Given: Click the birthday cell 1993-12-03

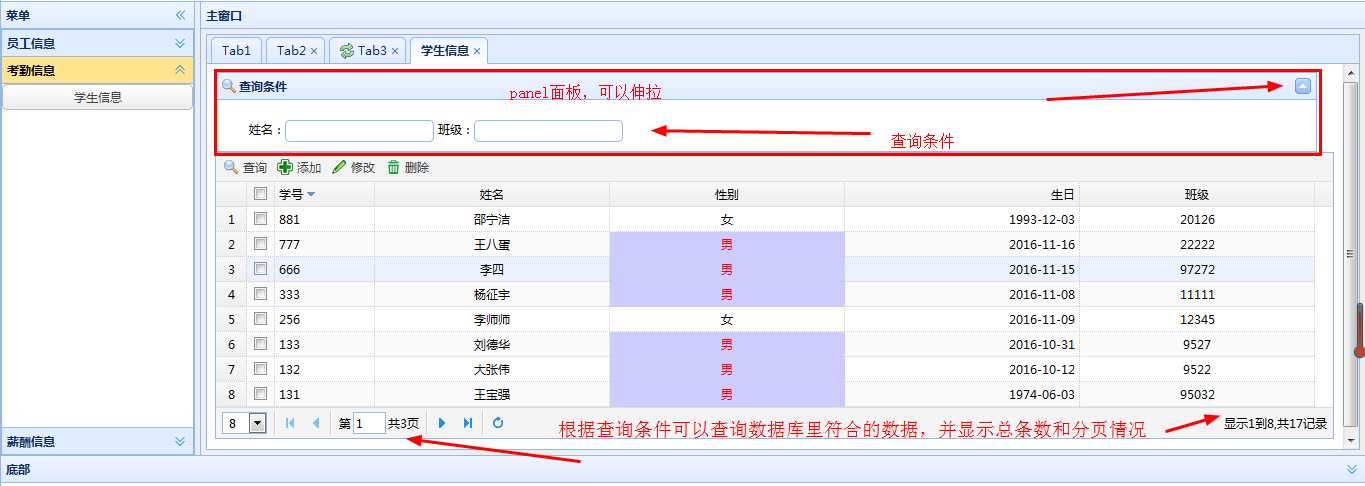Looking at the screenshot, I should 962,219.
